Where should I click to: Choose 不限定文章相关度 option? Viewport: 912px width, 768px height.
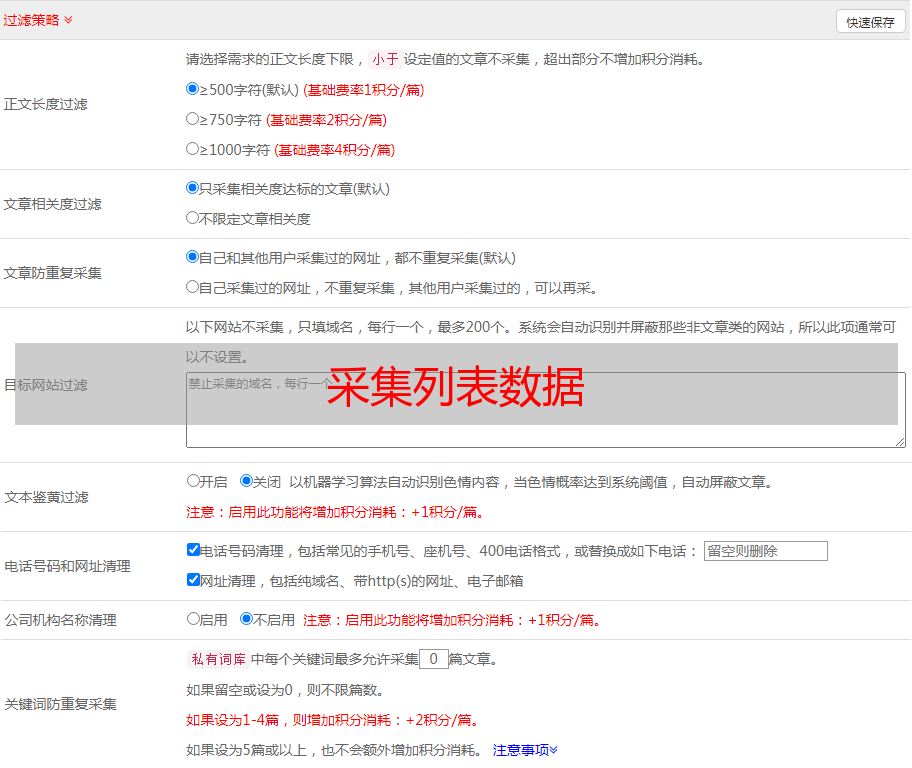tap(193, 218)
